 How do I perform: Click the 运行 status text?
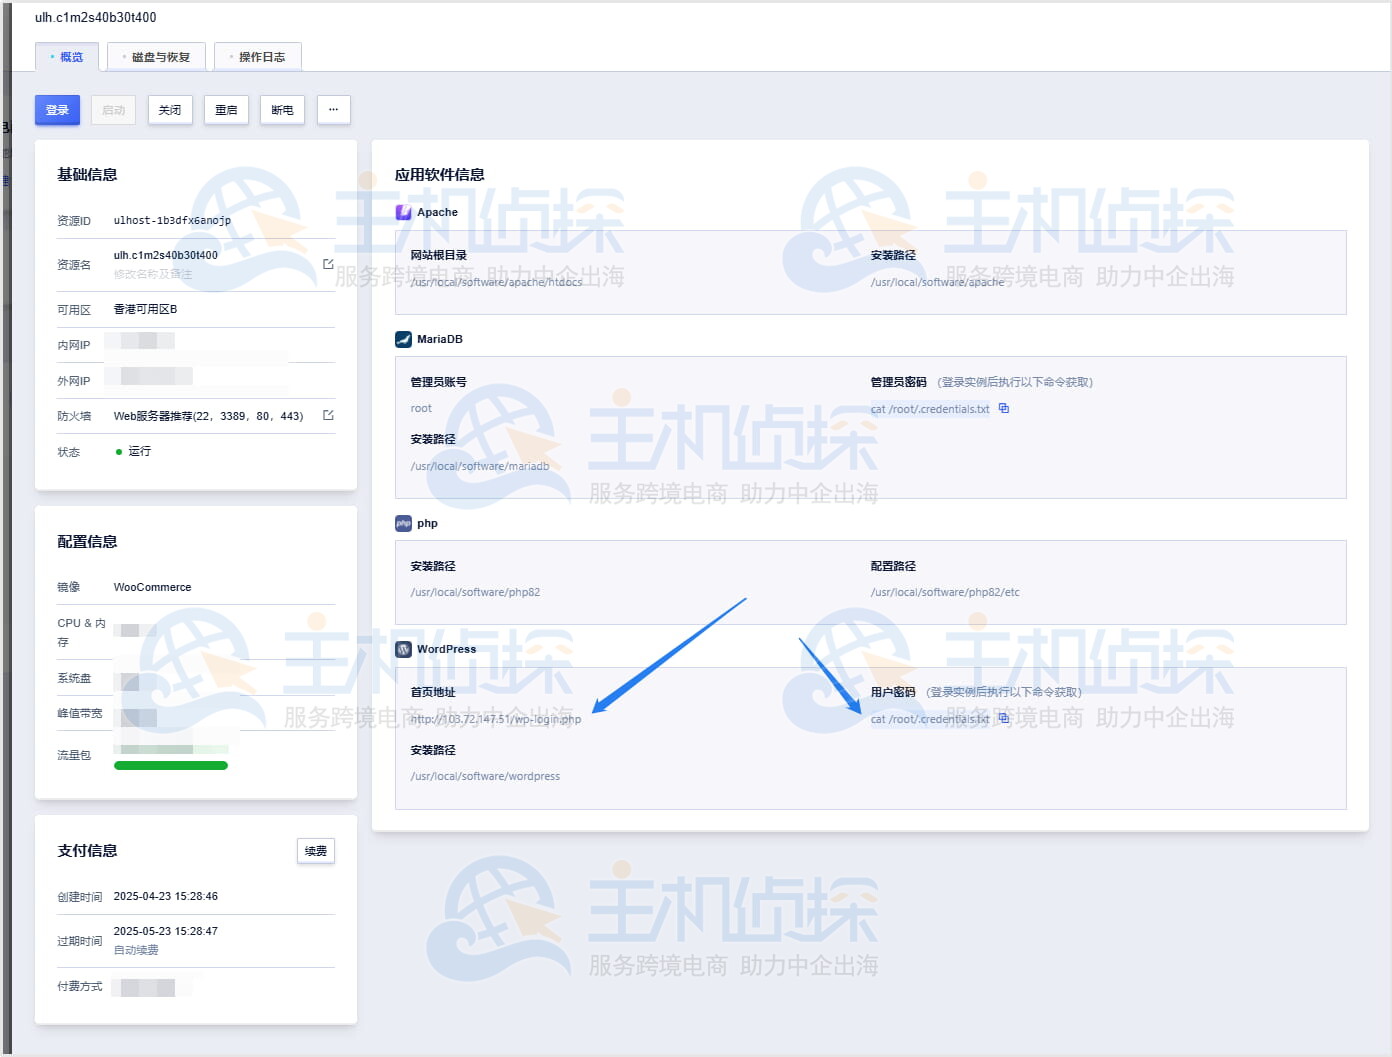click(139, 451)
